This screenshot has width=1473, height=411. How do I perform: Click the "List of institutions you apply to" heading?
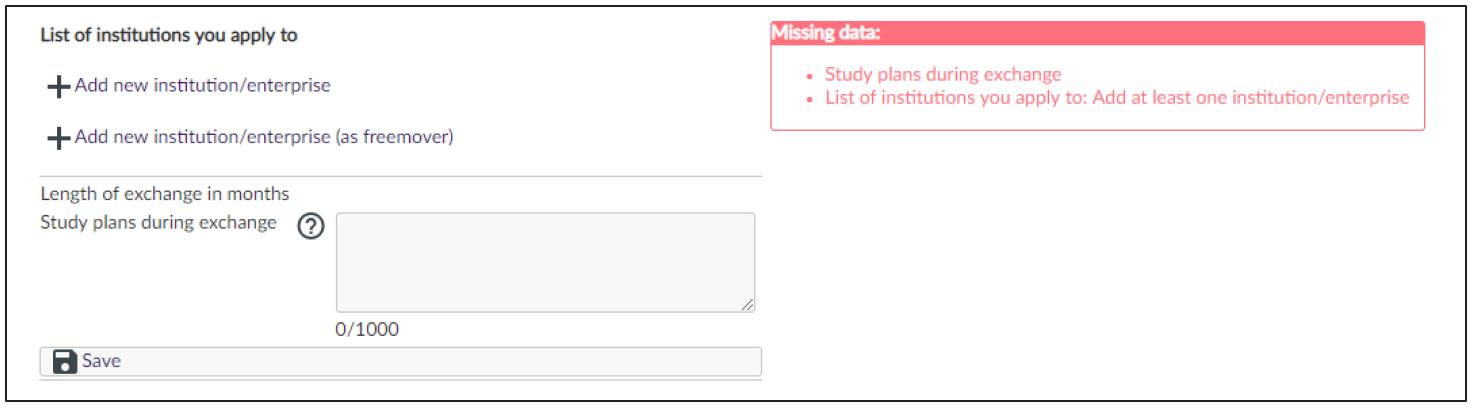click(x=169, y=36)
